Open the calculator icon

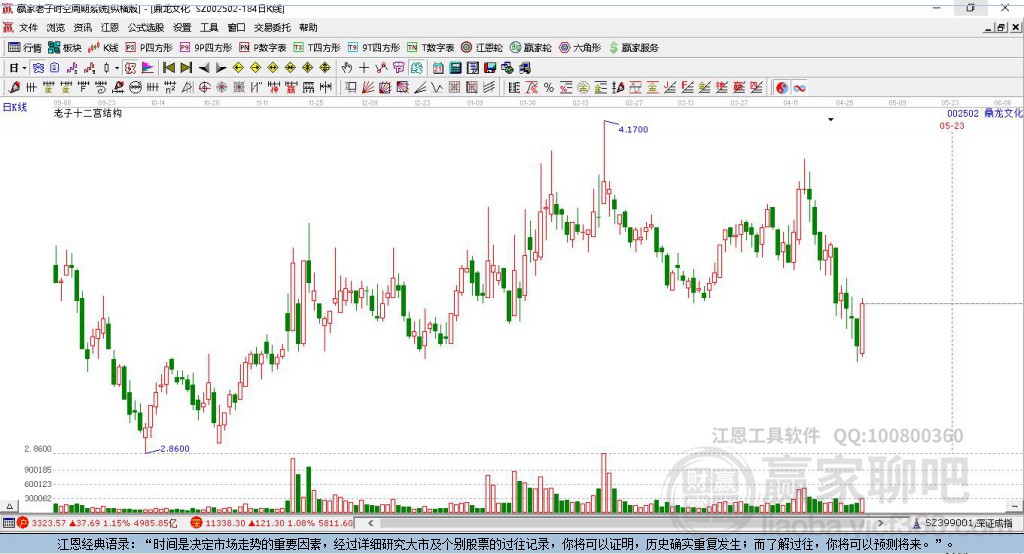(x=455, y=68)
